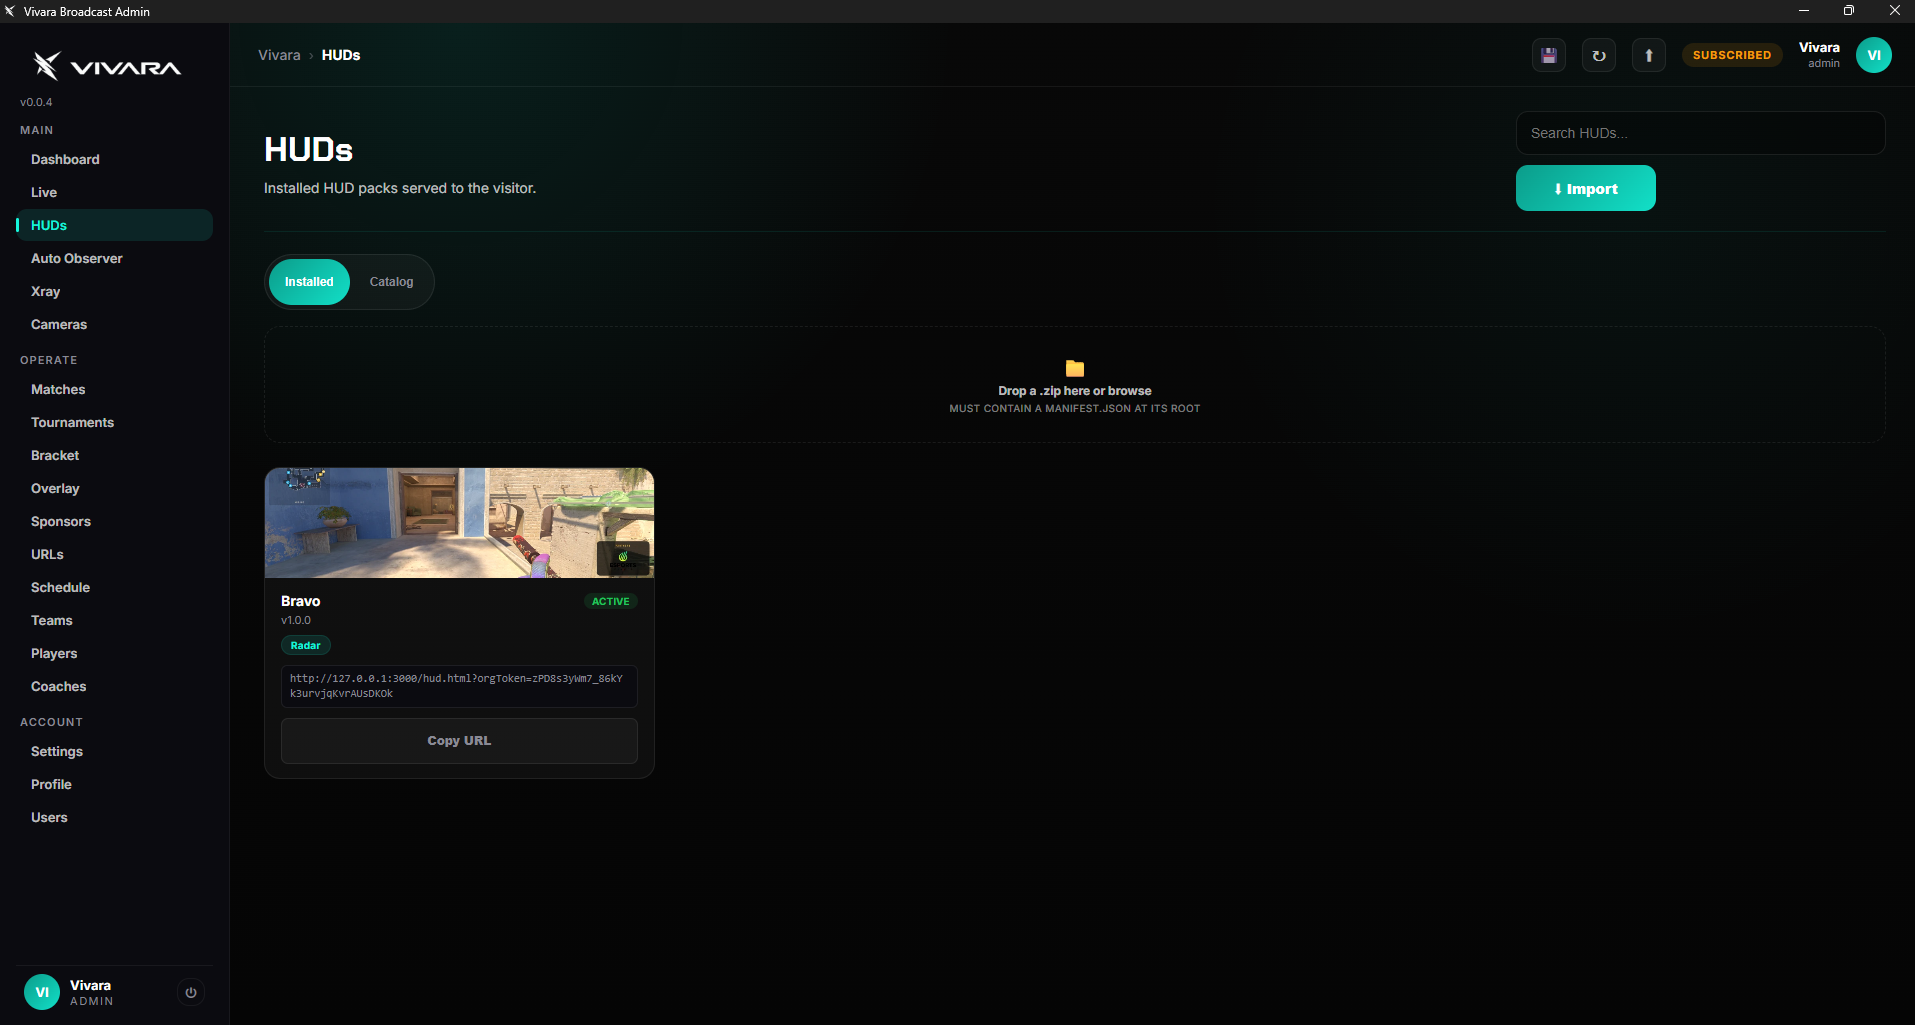Viewport: 1915px width, 1025px height.
Task: Open Coaches page
Action: 114,686
